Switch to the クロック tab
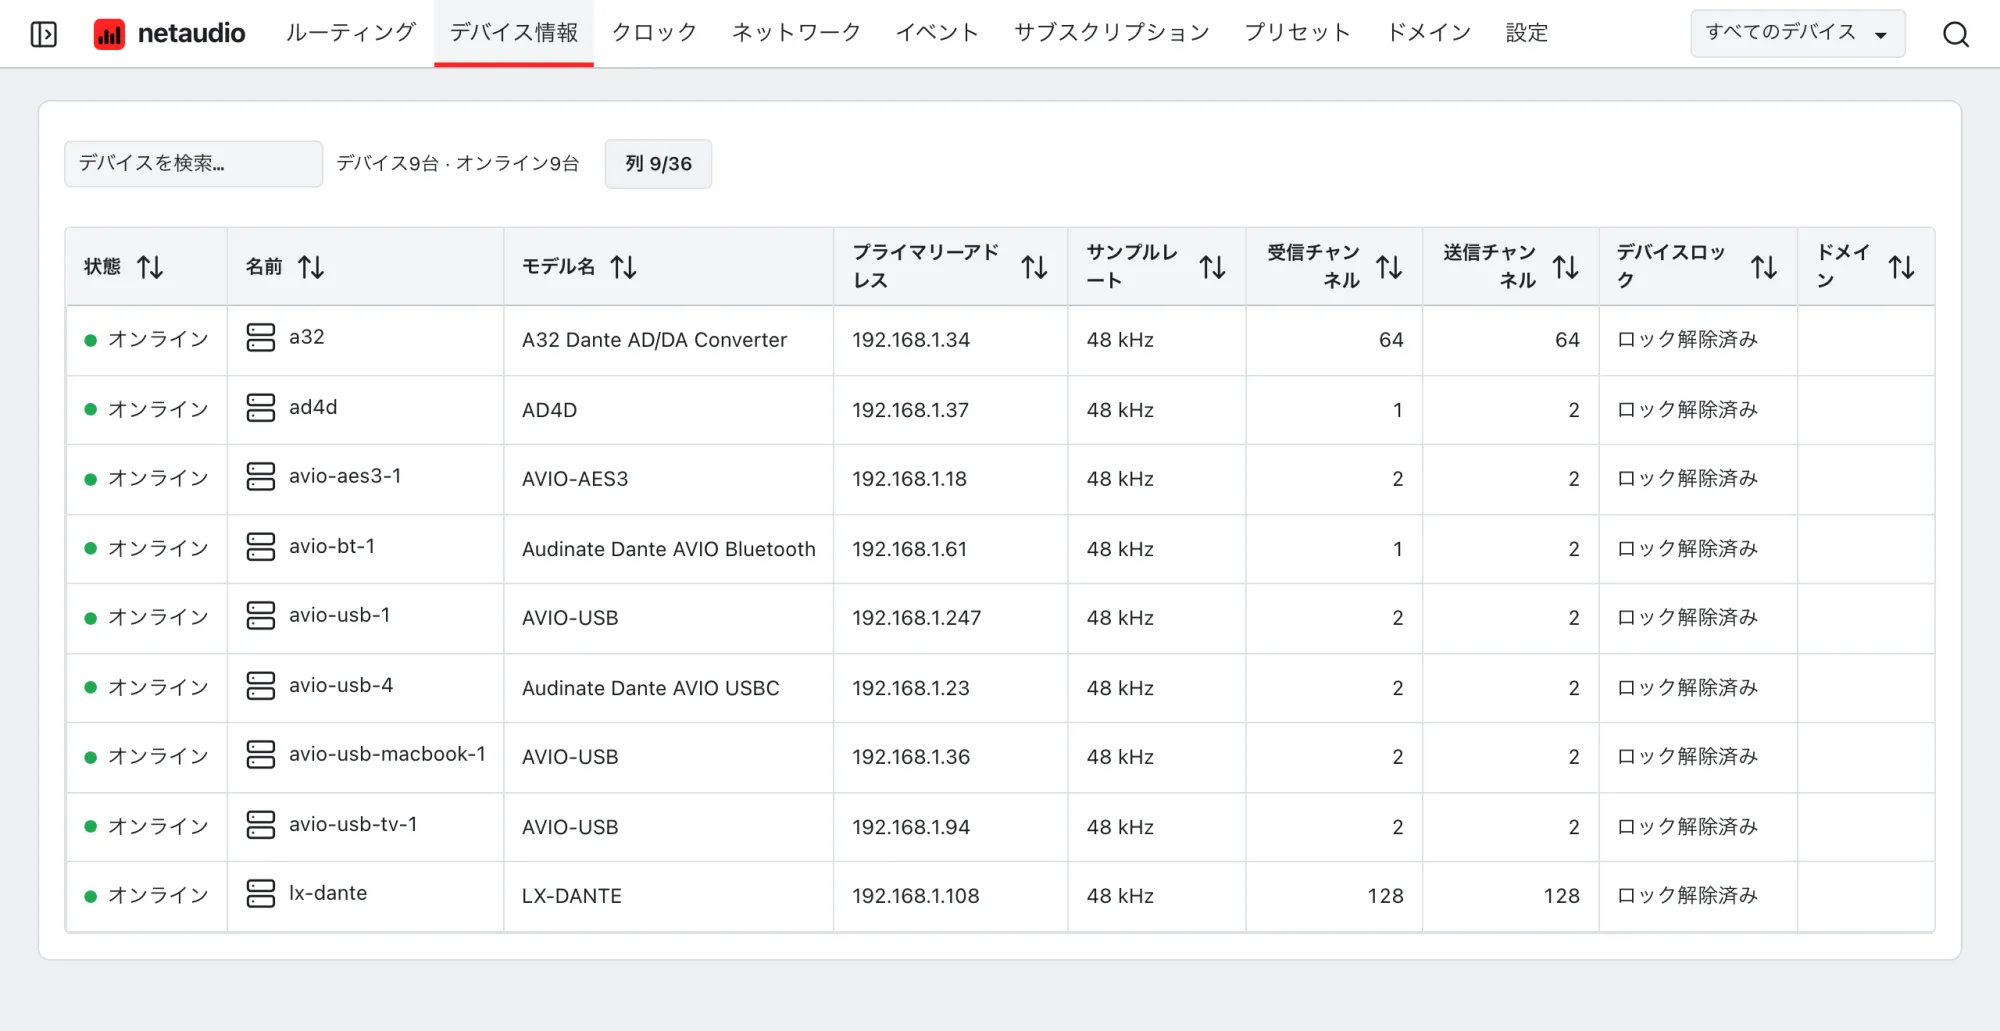 654,33
